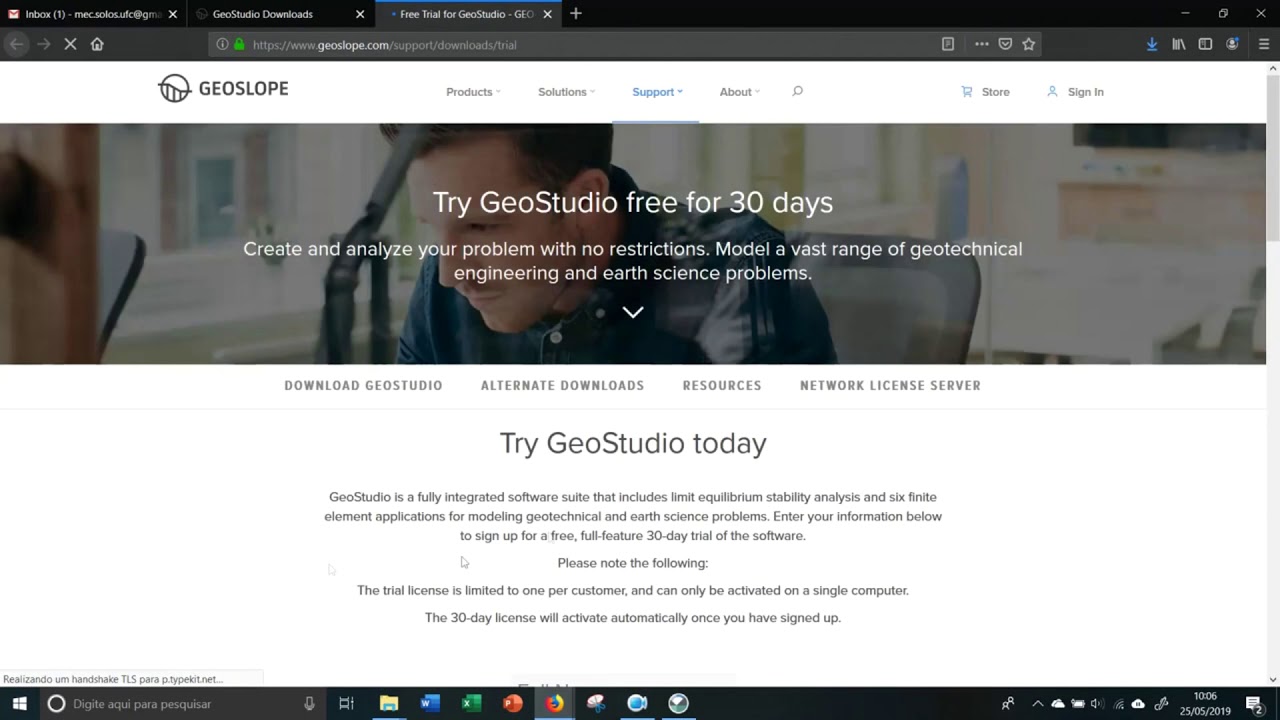Image resolution: width=1280 pixels, height=720 pixels.
Task: Go to Firefox home page icon
Action: (97, 44)
